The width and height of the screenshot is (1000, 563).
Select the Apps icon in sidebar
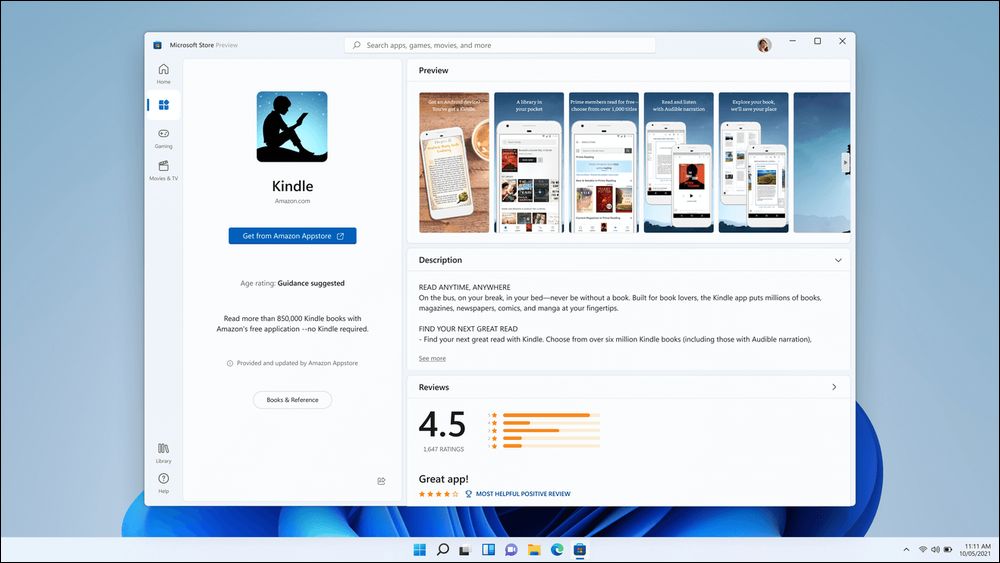(x=163, y=105)
